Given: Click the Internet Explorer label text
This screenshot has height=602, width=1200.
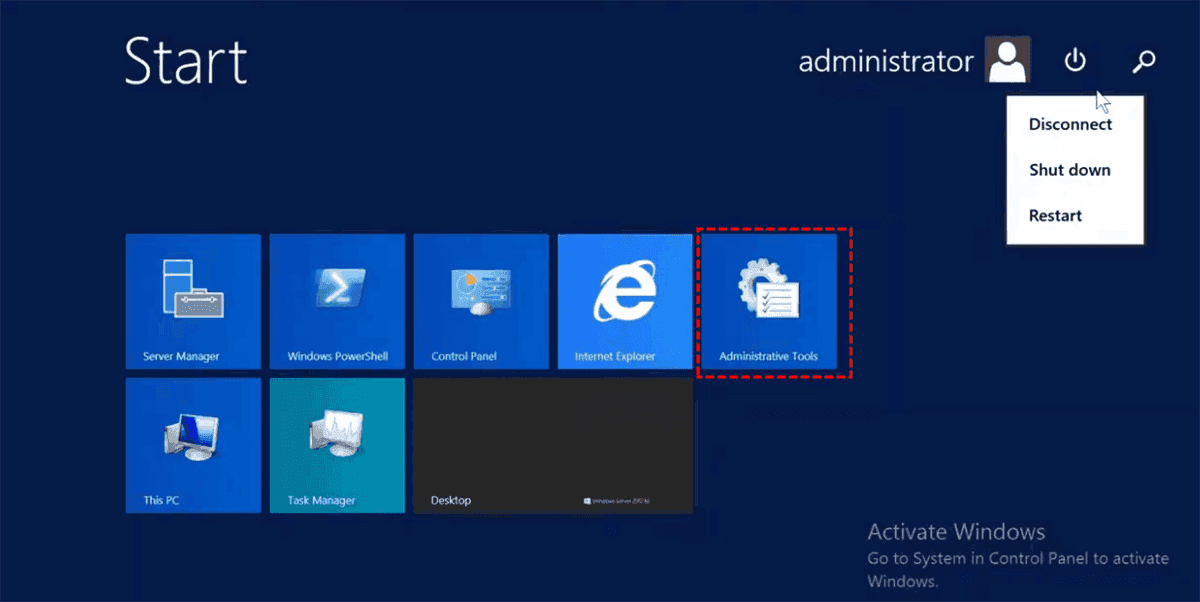Looking at the screenshot, I should click(x=615, y=356).
